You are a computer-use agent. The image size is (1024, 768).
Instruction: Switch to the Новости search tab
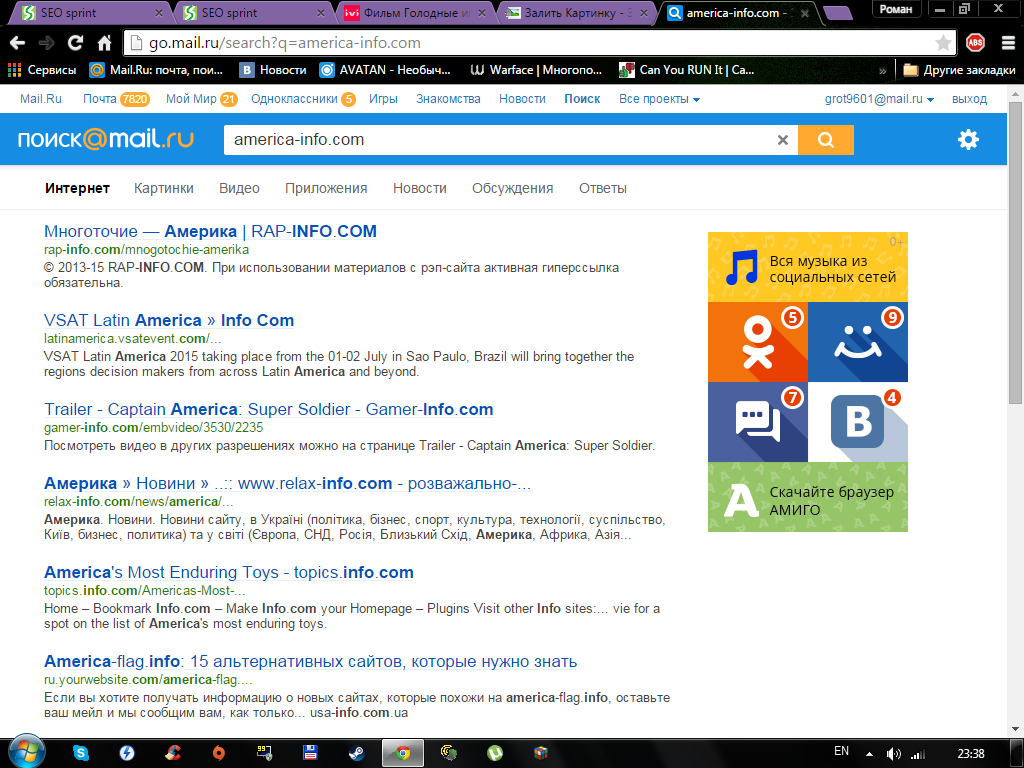419,189
